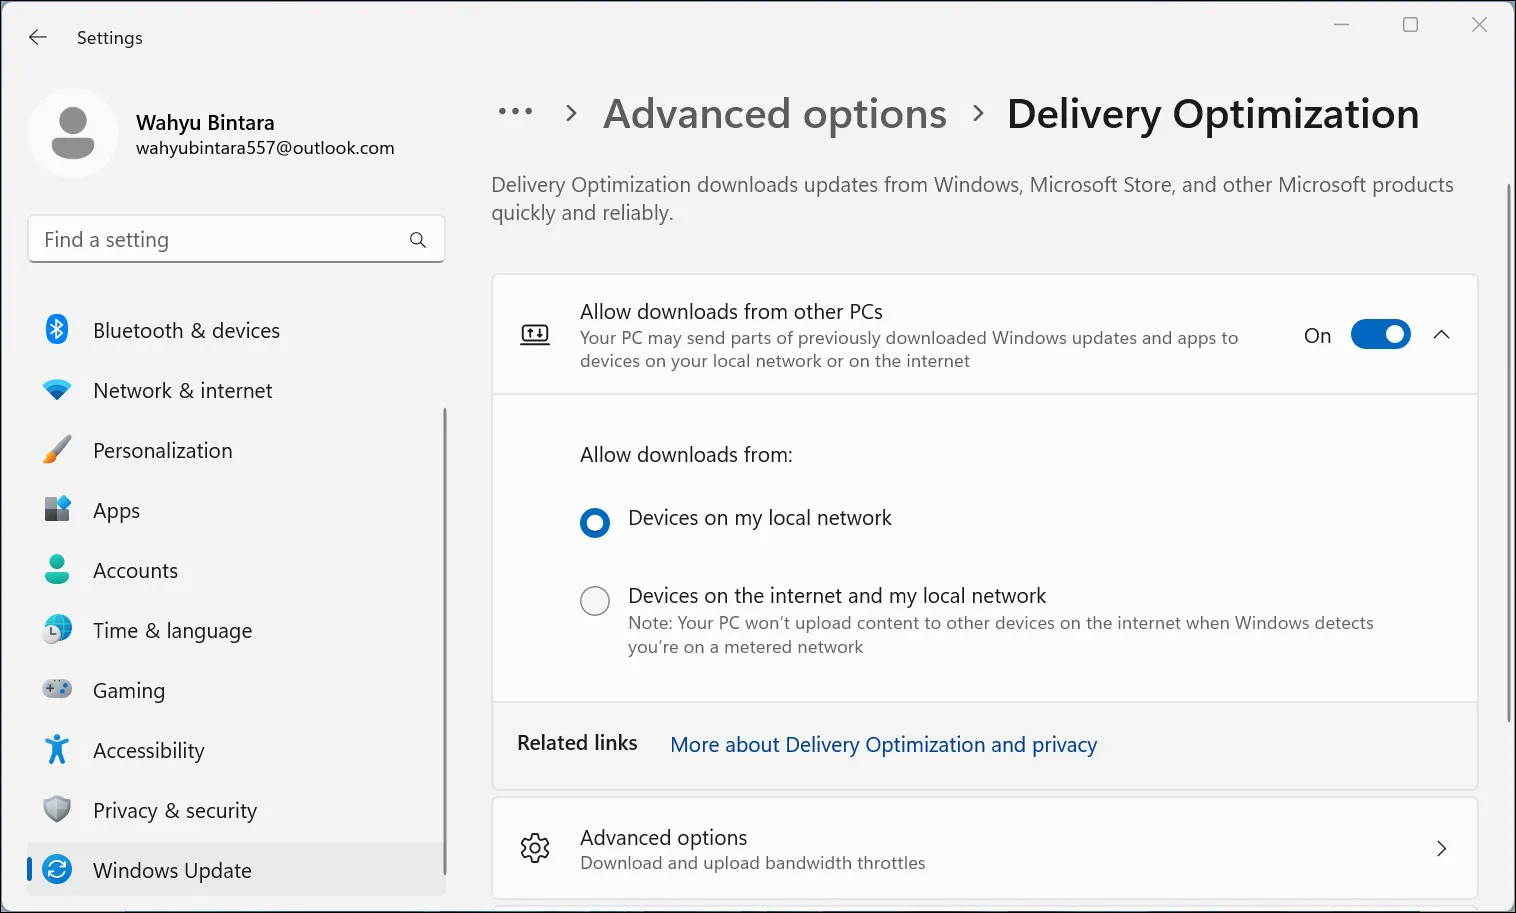Viewport: 1516px width, 913px height.
Task: Navigate to Advanced options in breadcrumb
Action: point(774,113)
